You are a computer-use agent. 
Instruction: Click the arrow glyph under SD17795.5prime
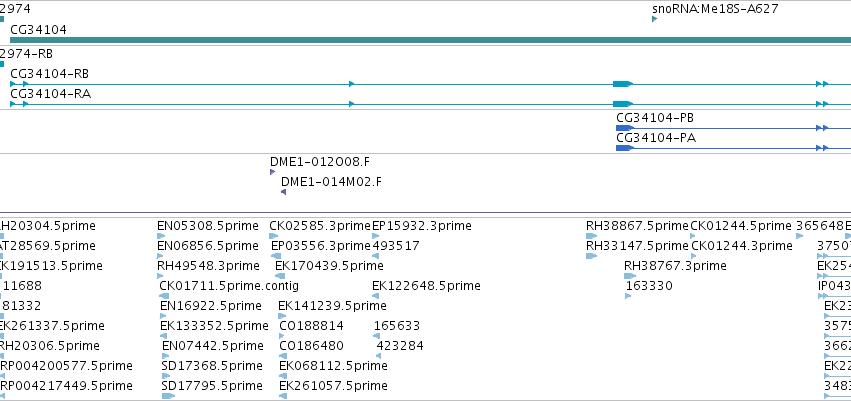point(168,396)
